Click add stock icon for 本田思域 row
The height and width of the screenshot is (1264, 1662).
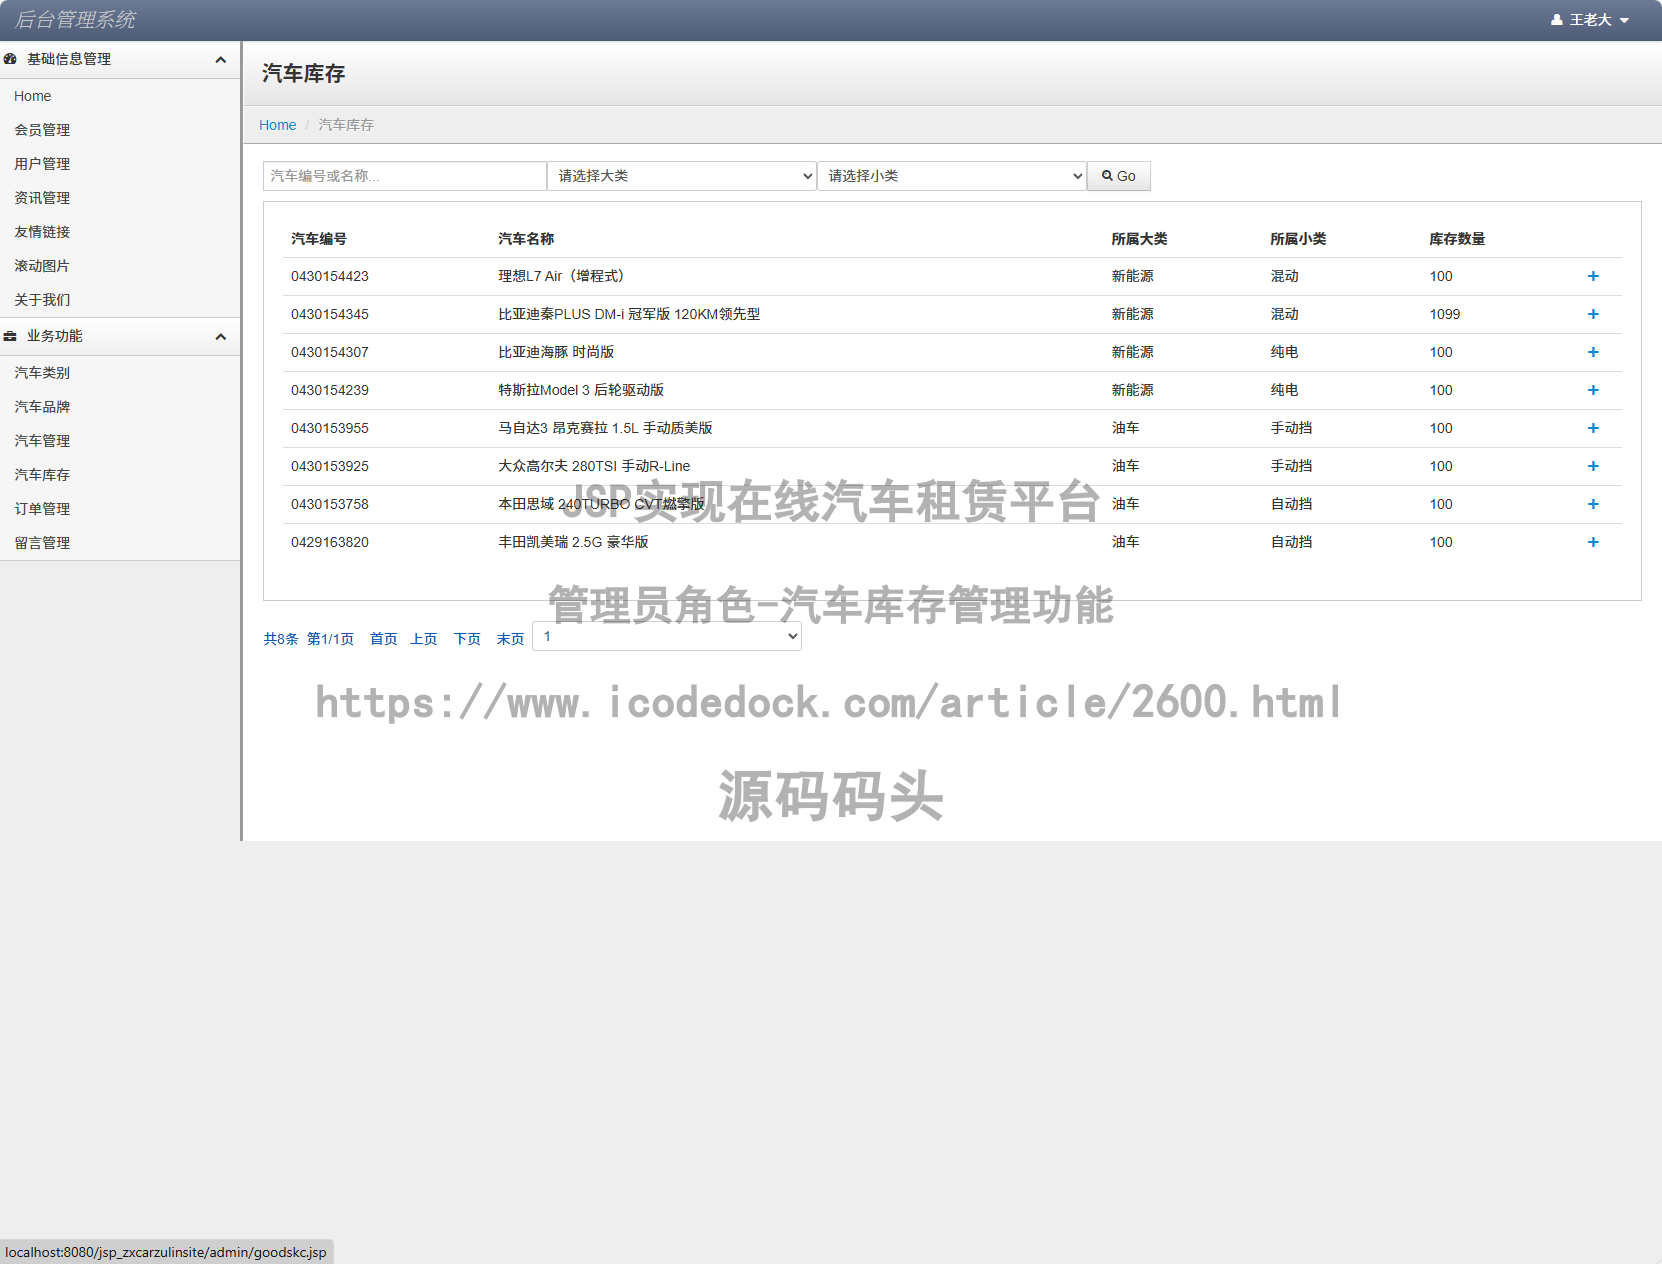pyautogui.click(x=1593, y=504)
